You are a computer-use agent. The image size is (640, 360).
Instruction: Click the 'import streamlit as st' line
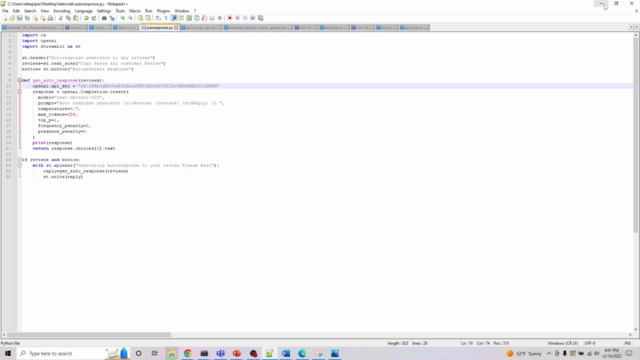click(51, 47)
